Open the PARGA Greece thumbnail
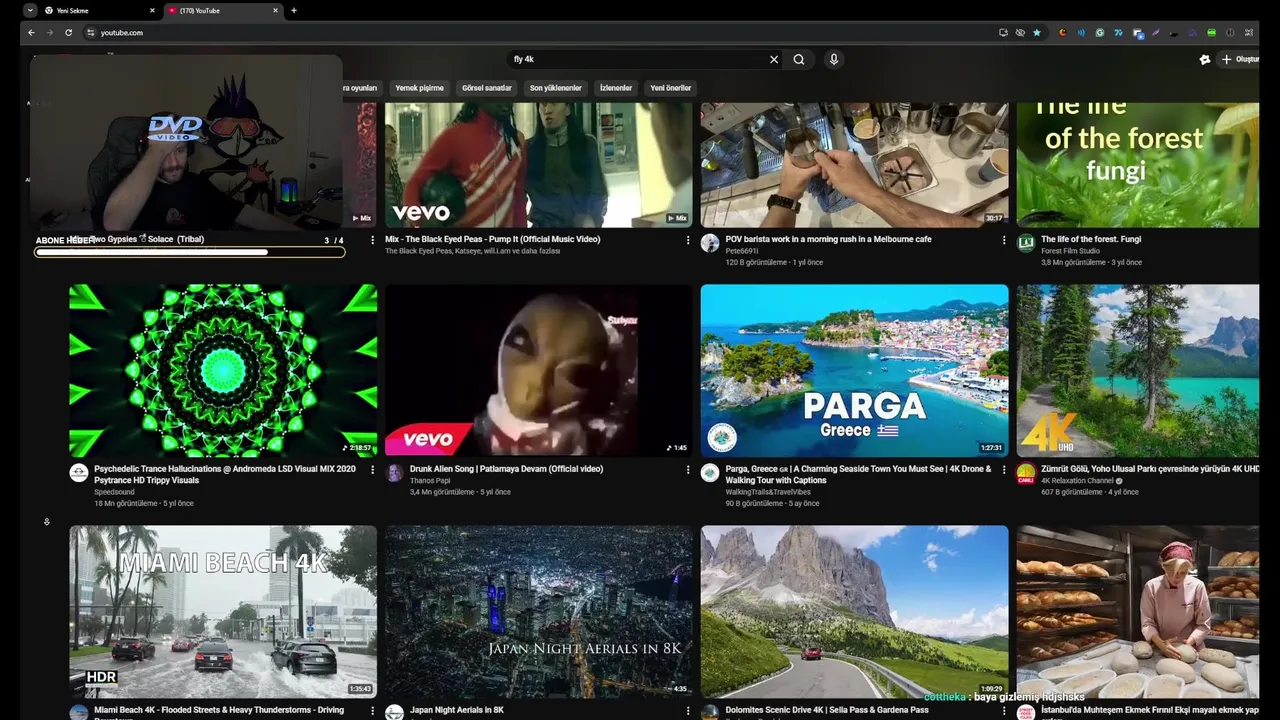The image size is (1280, 720). [x=854, y=370]
